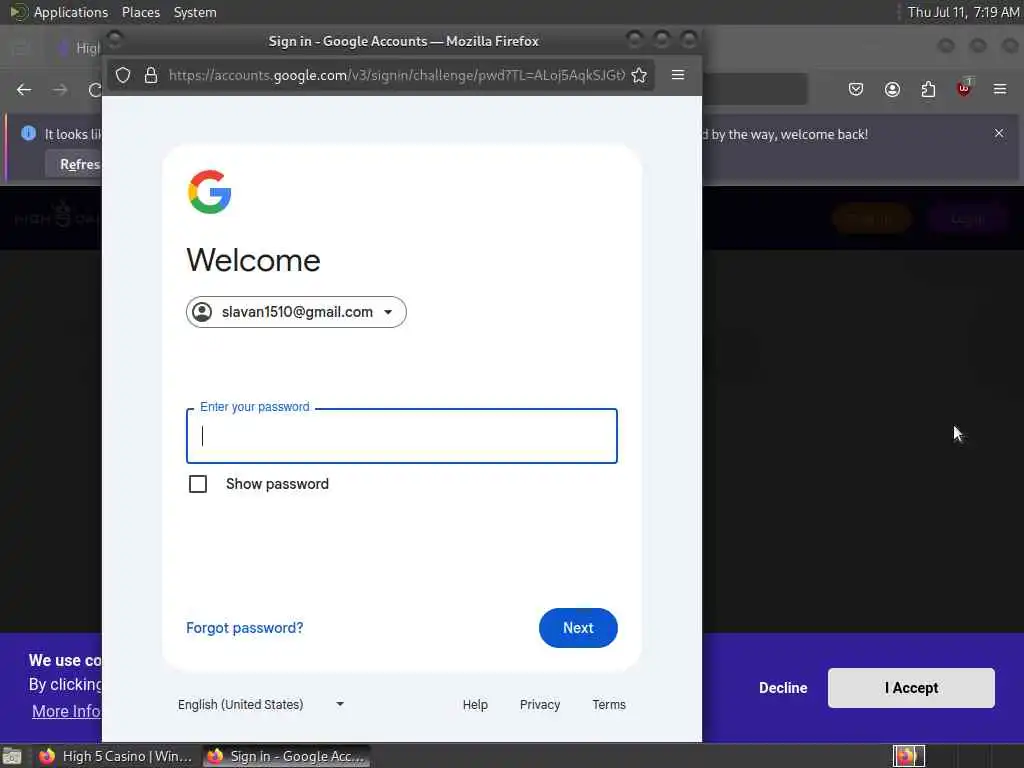Open the Privacy link in the footer
The height and width of the screenshot is (768, 1024).
pos(539,705)
